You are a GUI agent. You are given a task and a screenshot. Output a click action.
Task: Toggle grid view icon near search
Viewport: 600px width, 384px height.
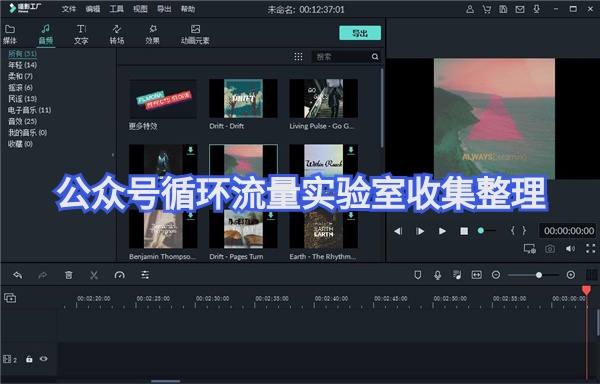pyautogui.click(x=298, y=57)
